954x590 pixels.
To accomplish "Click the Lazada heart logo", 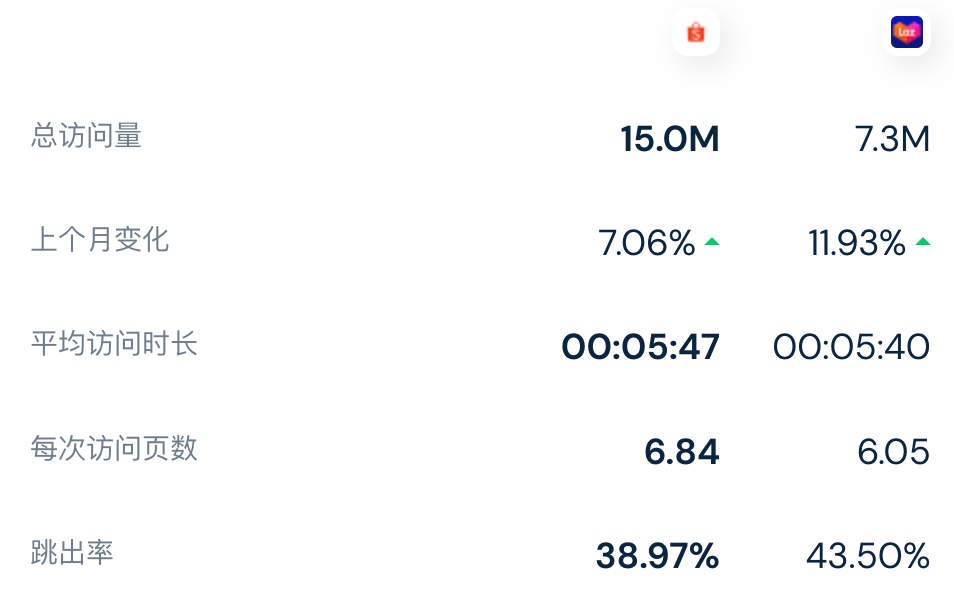I will coord(906,33).
